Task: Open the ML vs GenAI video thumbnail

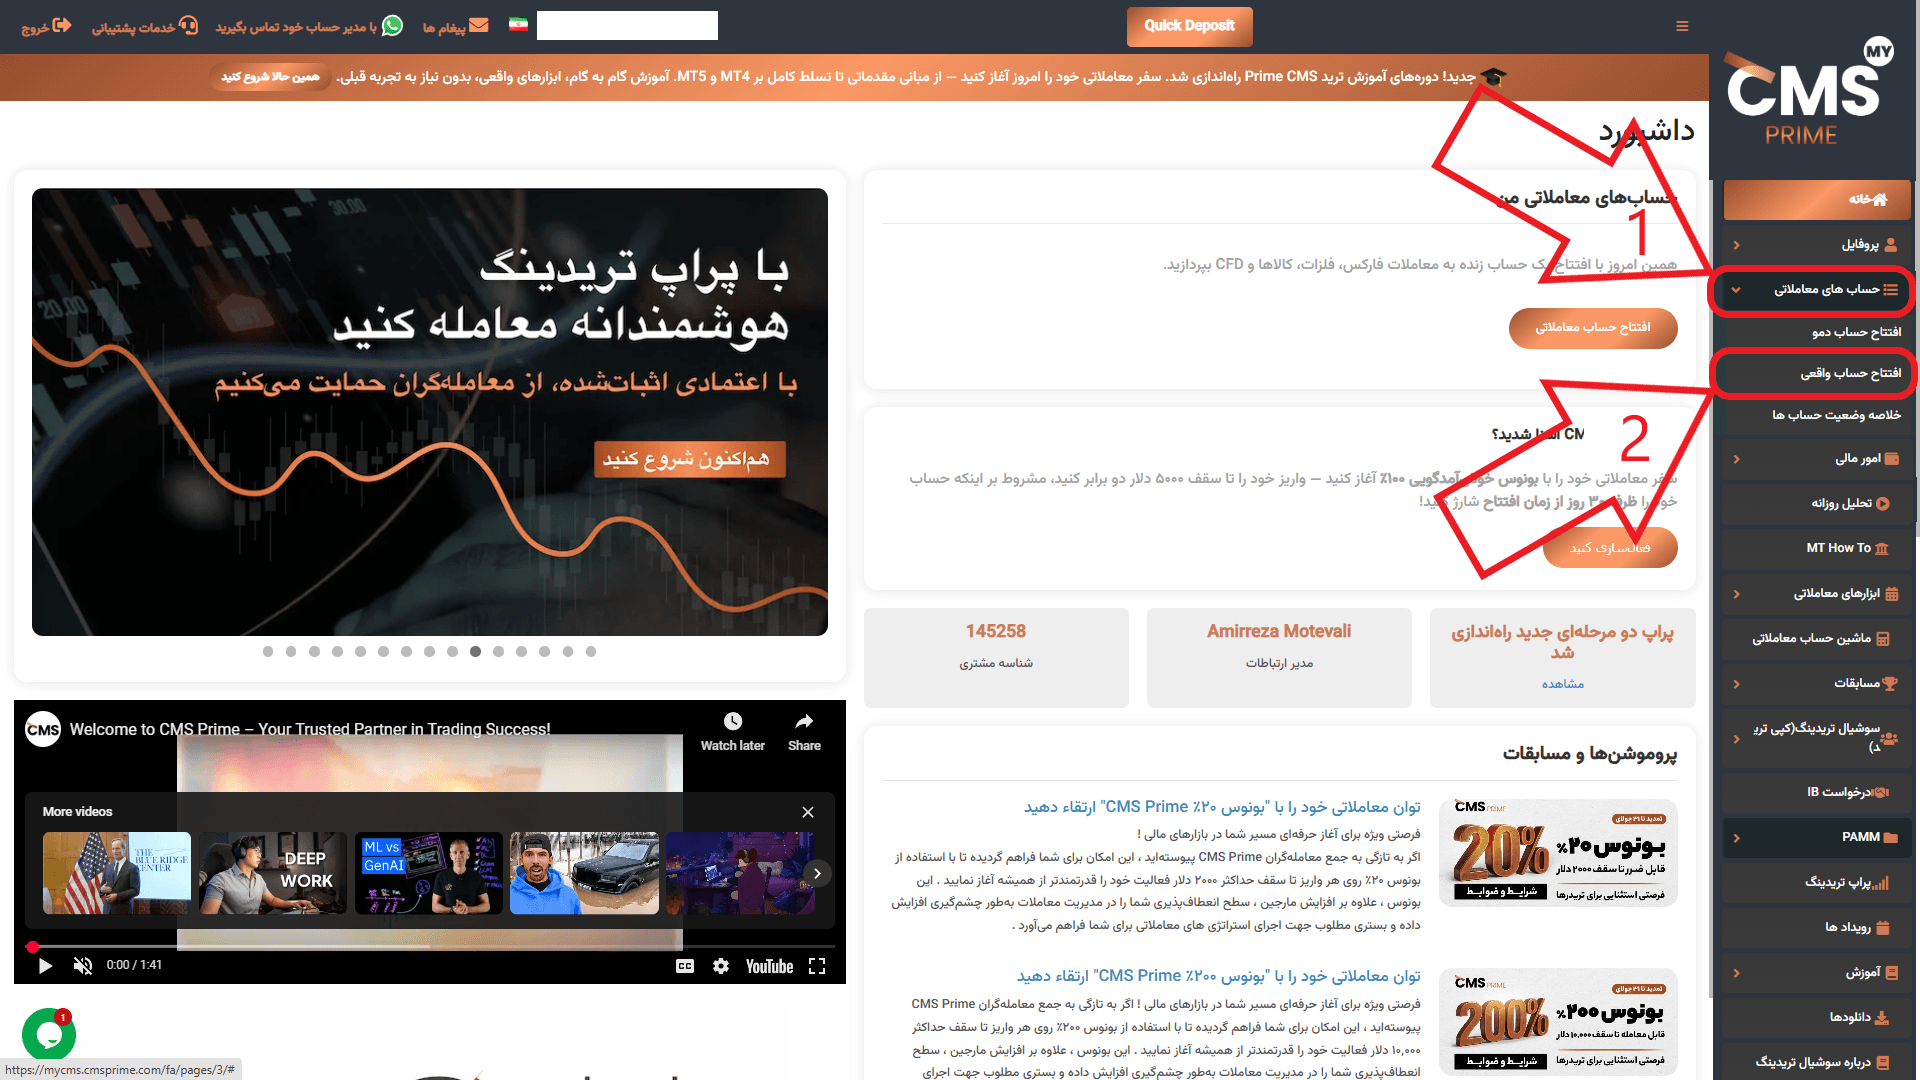Action: pyautogui.click(x=429, y=873)
